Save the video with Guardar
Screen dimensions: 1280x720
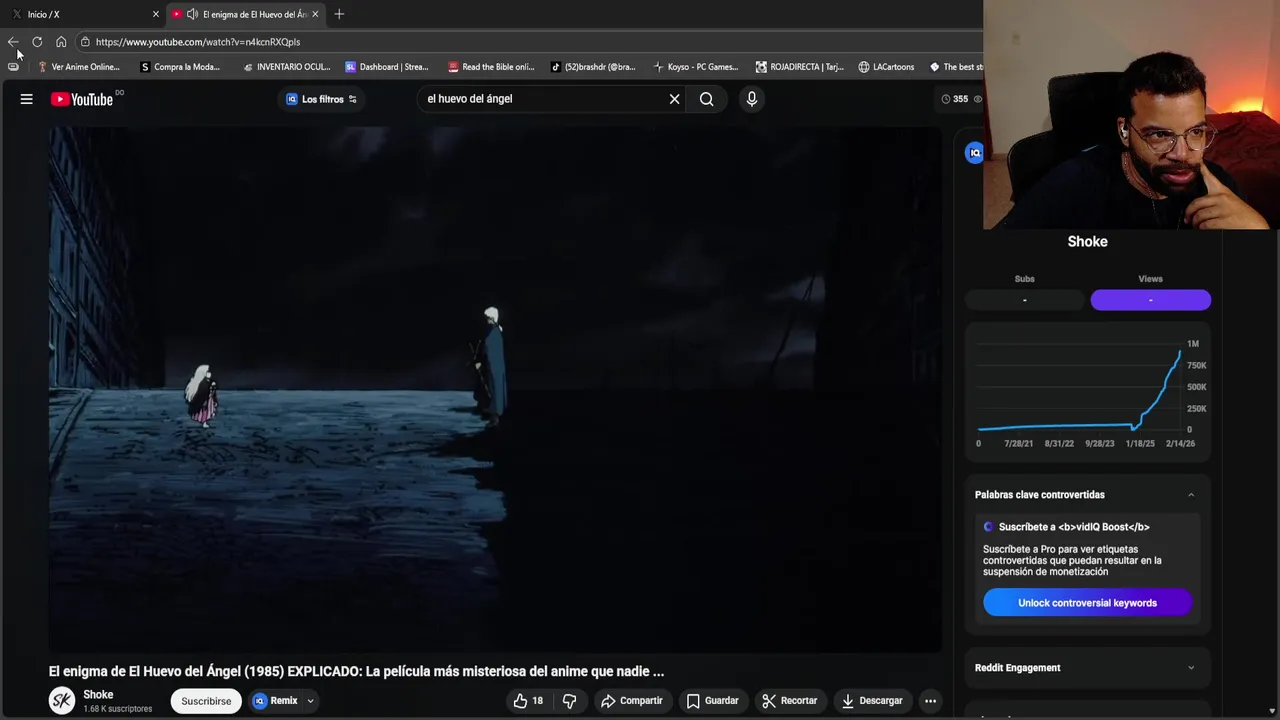[x=712, y=701]
